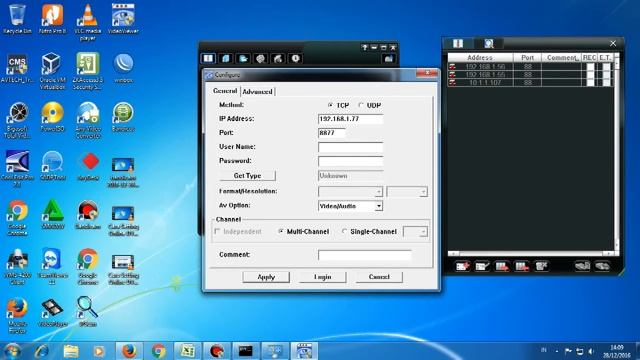Click the export icon in the list window's bottom toolbar

pos(602,267)
